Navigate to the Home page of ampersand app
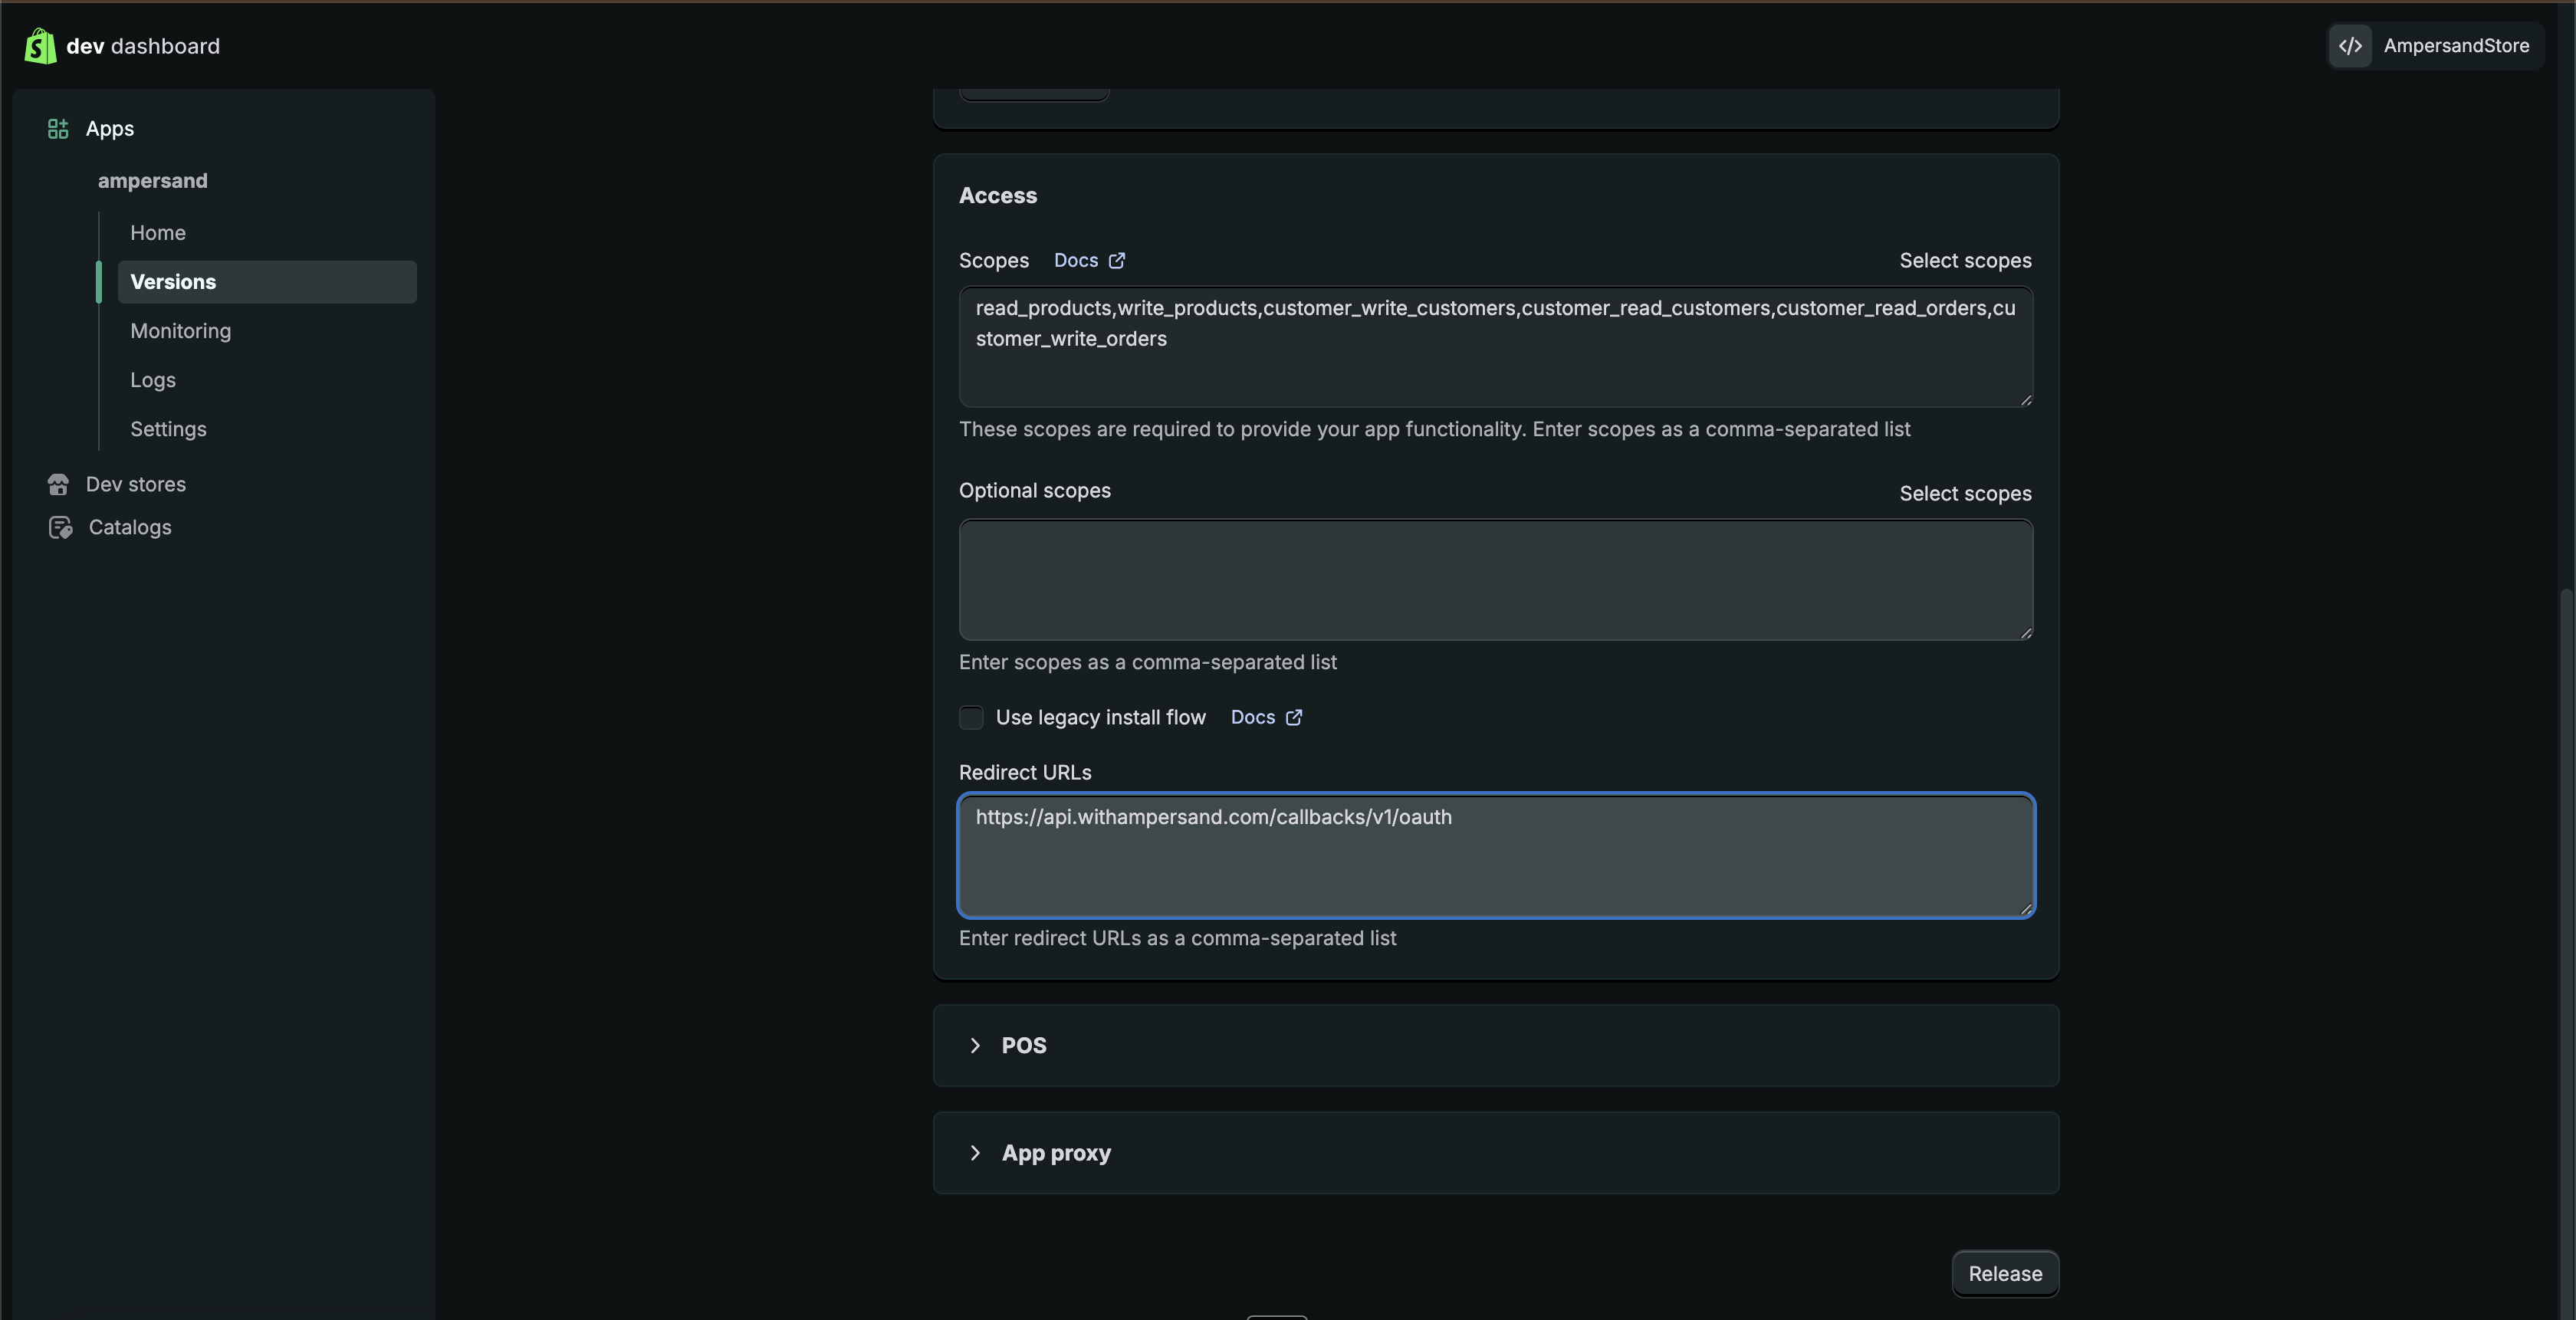2576x1320 pixels. tap(157, 232)
